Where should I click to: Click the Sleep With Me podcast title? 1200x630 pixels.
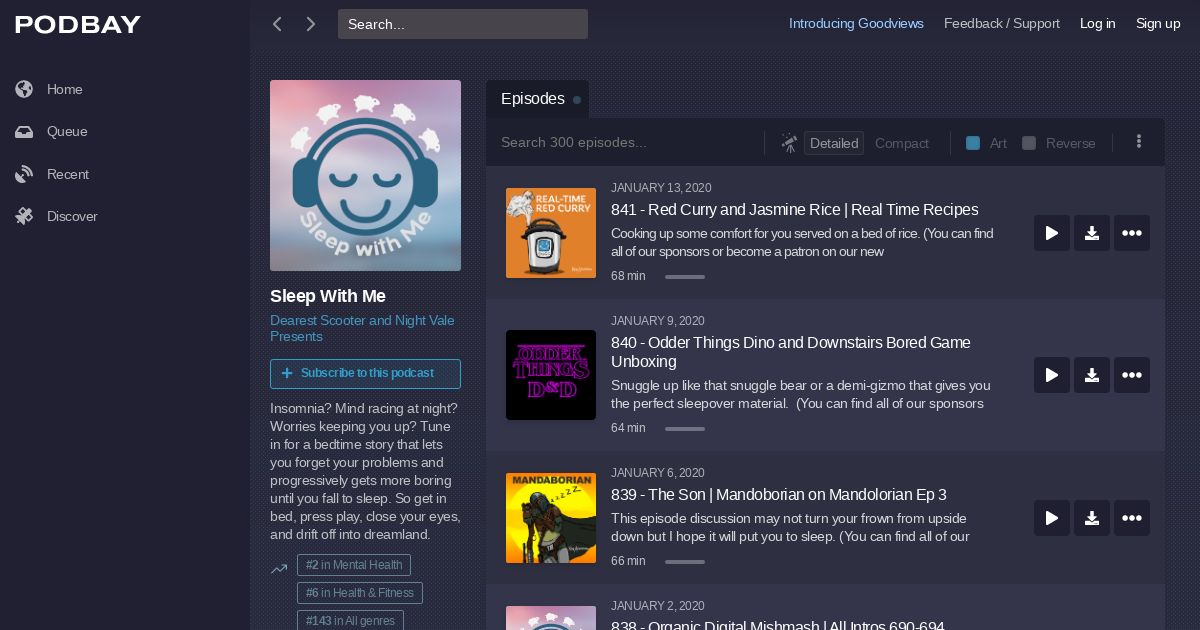[328, 297]
